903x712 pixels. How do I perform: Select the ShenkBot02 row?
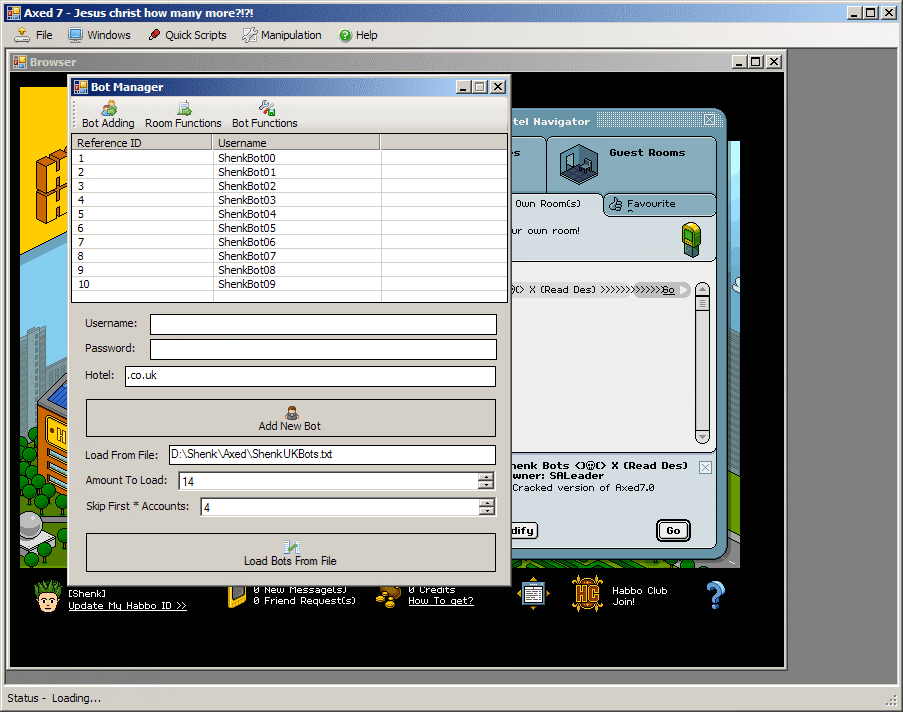[290, 186]
